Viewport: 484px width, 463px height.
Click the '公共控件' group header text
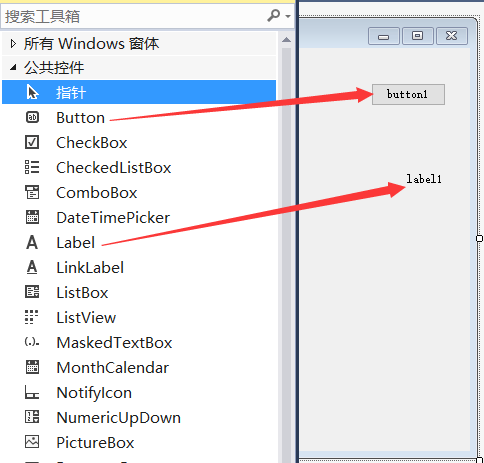[x=54, y=68]
